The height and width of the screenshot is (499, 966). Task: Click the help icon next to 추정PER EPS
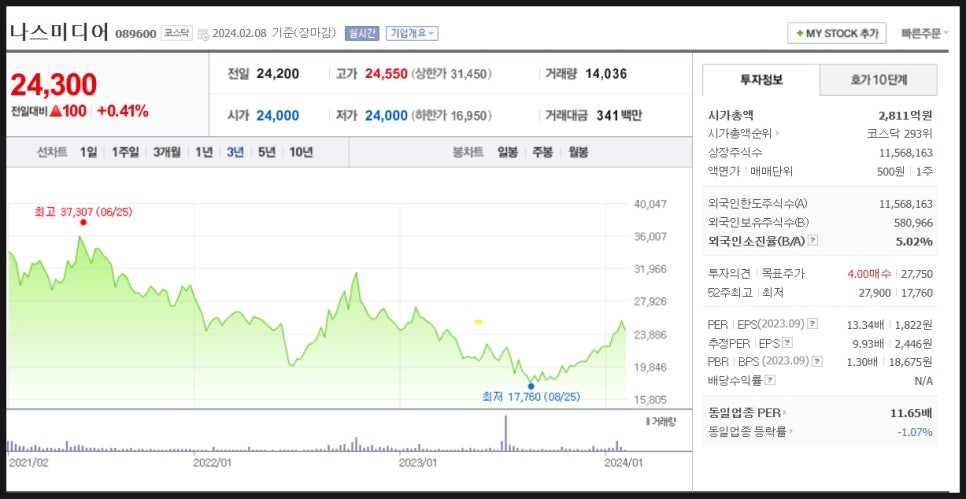pyautogui.click(x=787, y=343)
